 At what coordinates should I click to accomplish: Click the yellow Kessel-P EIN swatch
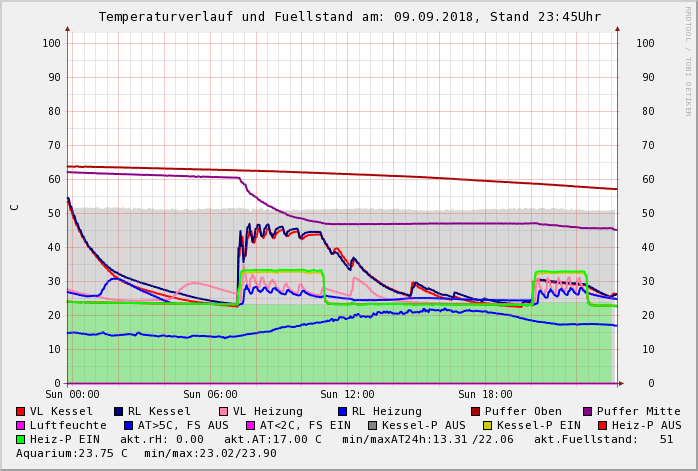point(485,425)
